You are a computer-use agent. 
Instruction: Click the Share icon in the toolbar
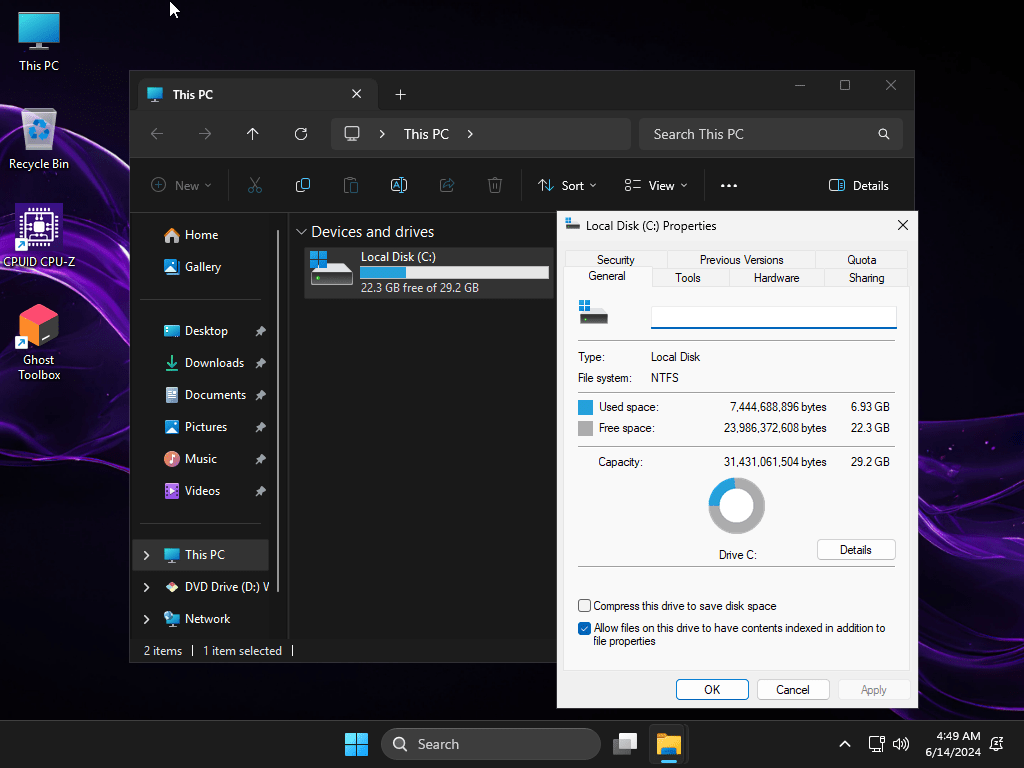447,185
